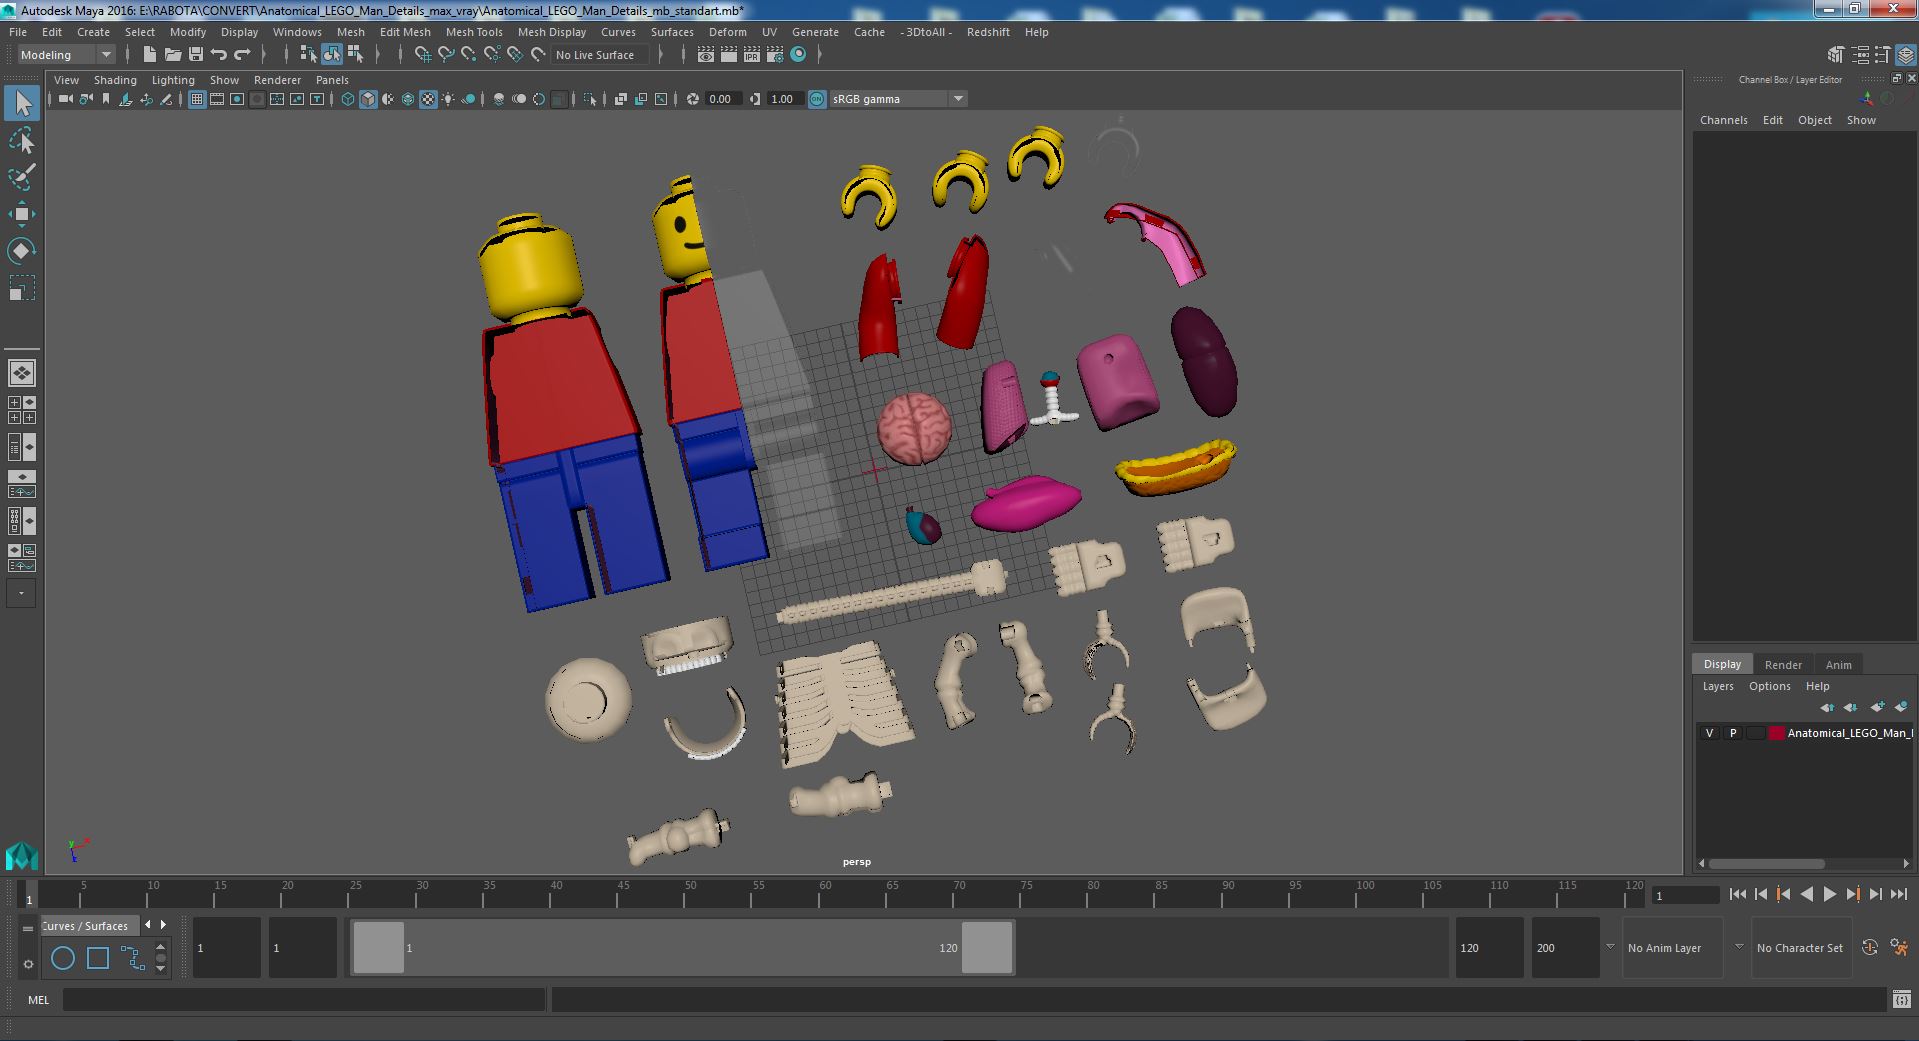The image size is (1919, 1041).
Task: Play animation forwards
Action: point(1829,894)
